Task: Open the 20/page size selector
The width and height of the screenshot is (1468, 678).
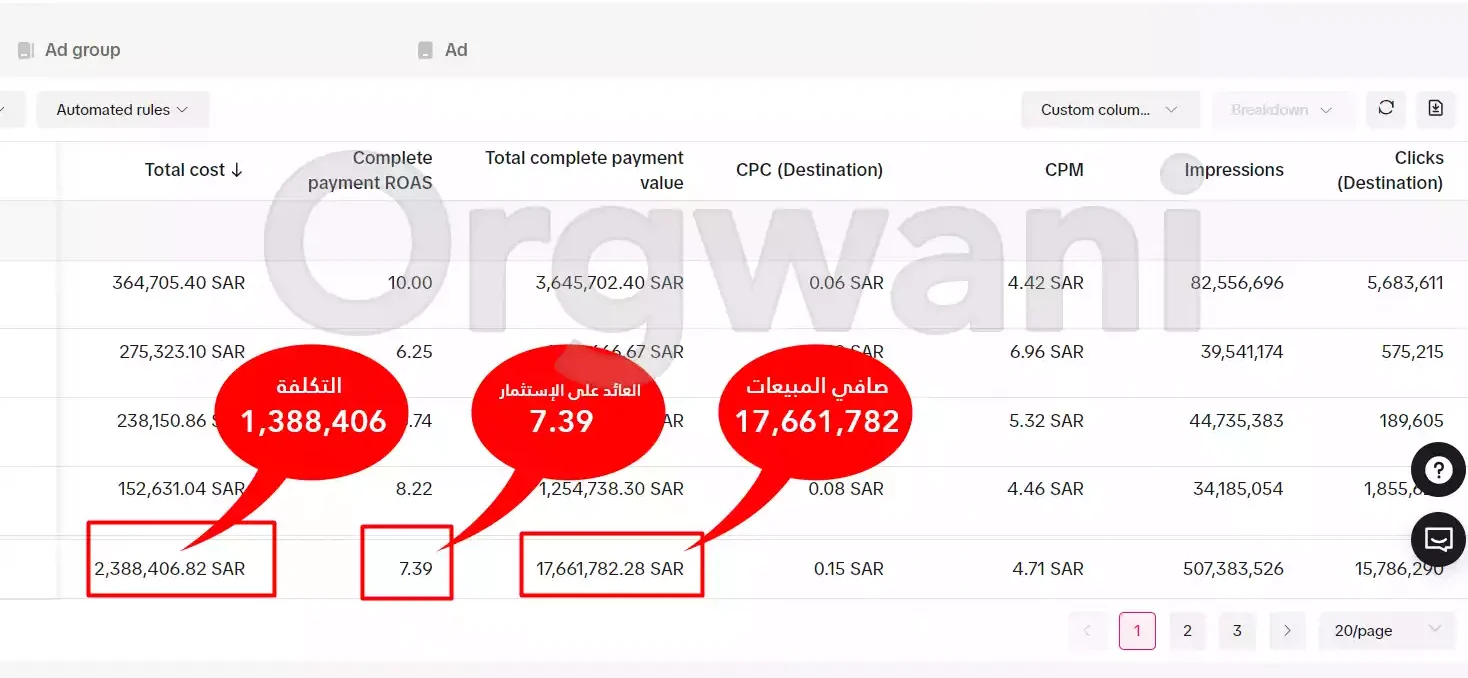Action: click(1386, 631)
